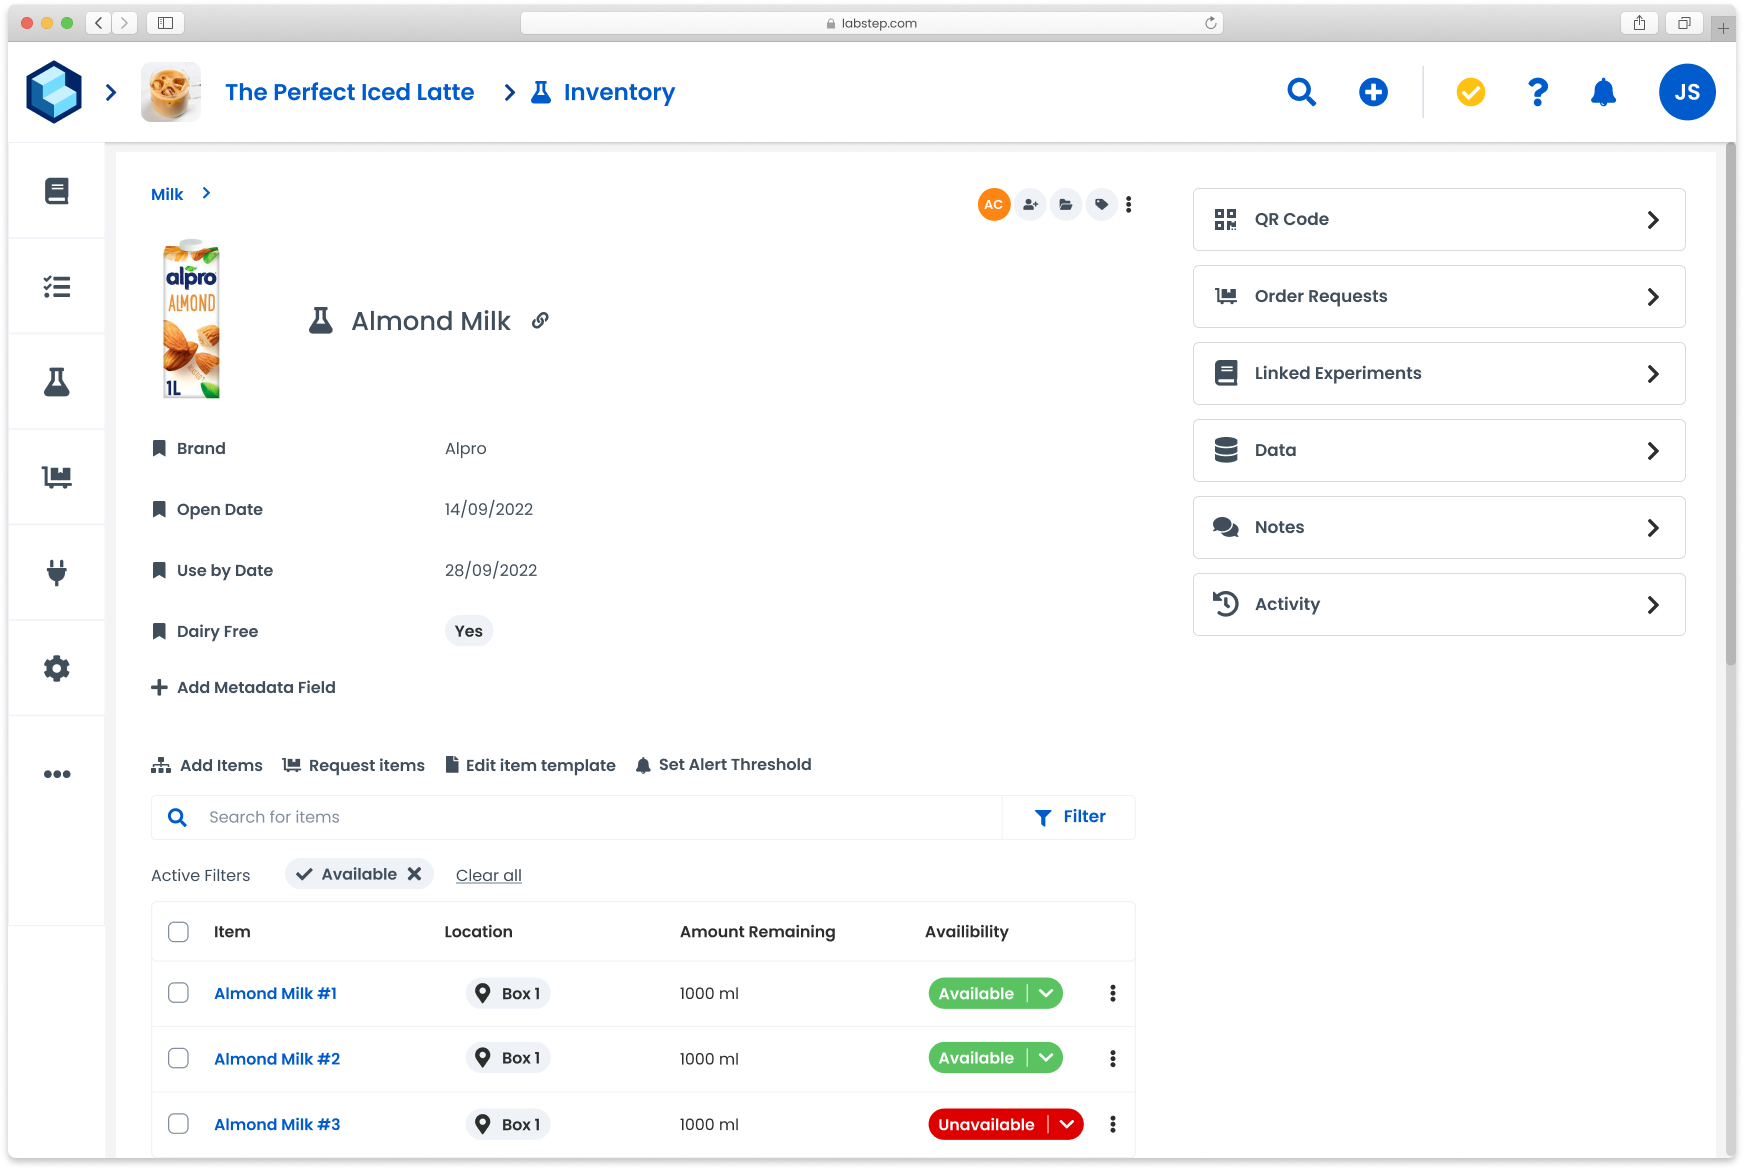Clear all active filters
The height and width of the screenshot is (1170, 1744).
pos(488,874)
